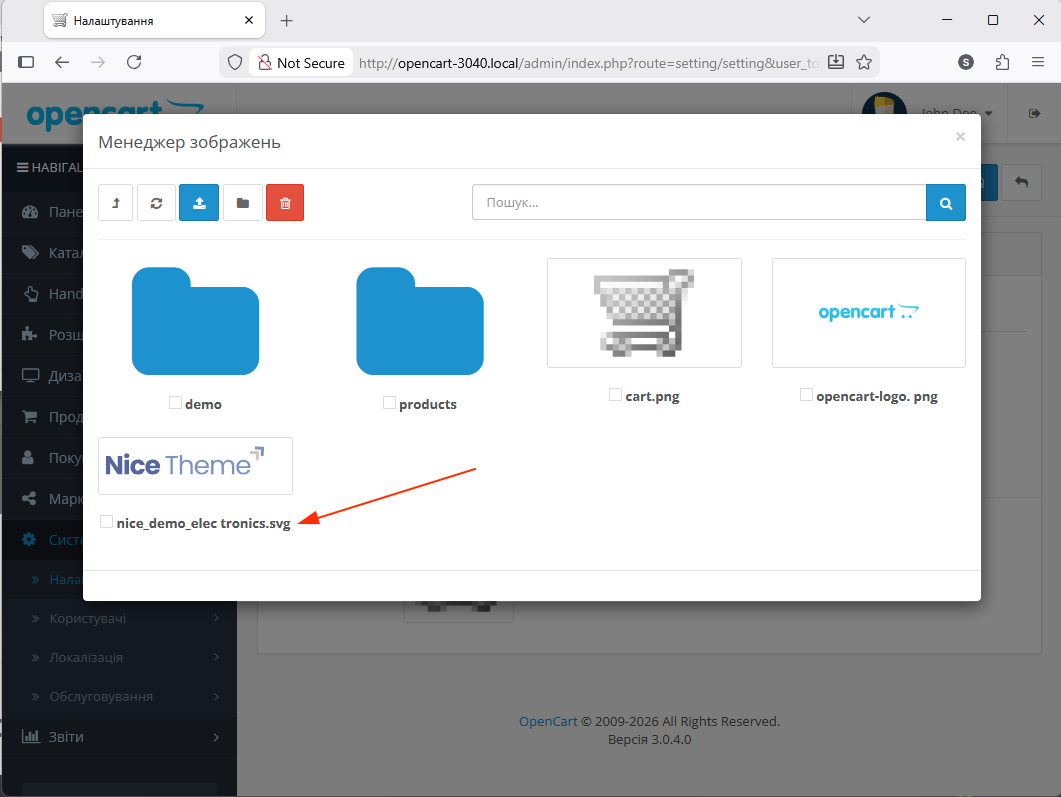Viewport: 1061px width, 797px height.
Task: Tick the products folder checkbox
Action: [389, 403]
